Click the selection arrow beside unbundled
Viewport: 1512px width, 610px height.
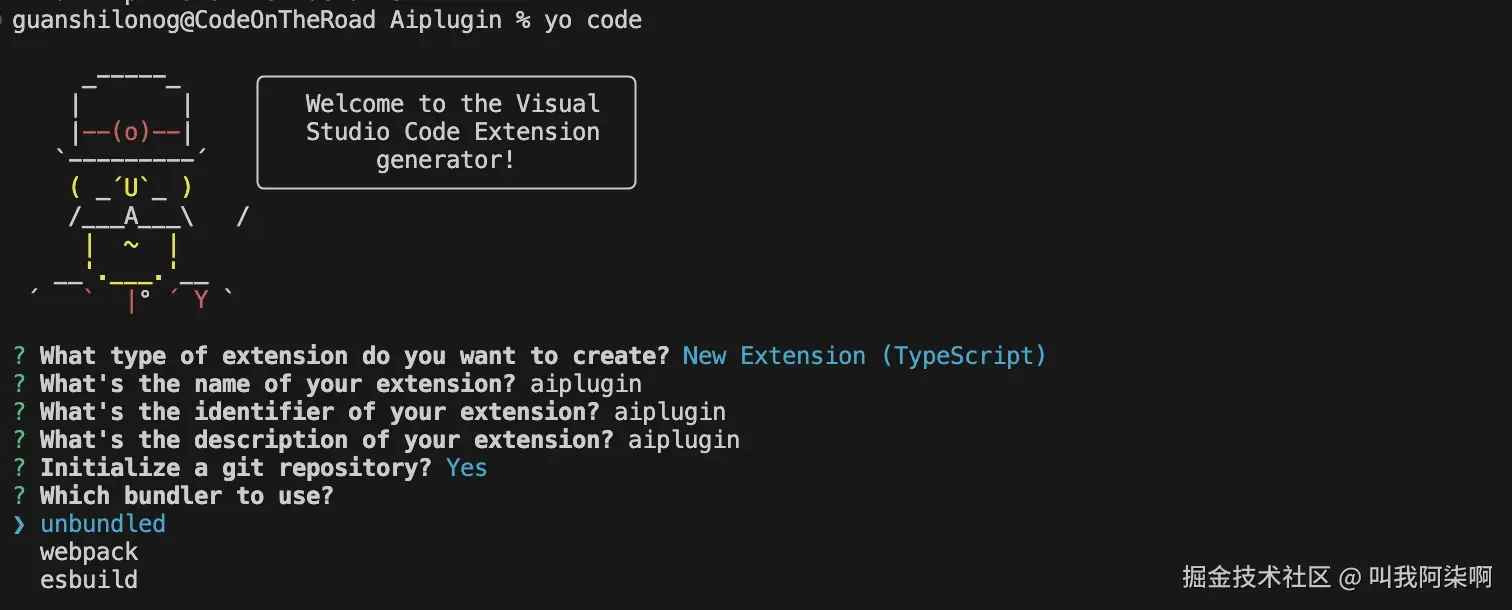click(x=19, y=524)
